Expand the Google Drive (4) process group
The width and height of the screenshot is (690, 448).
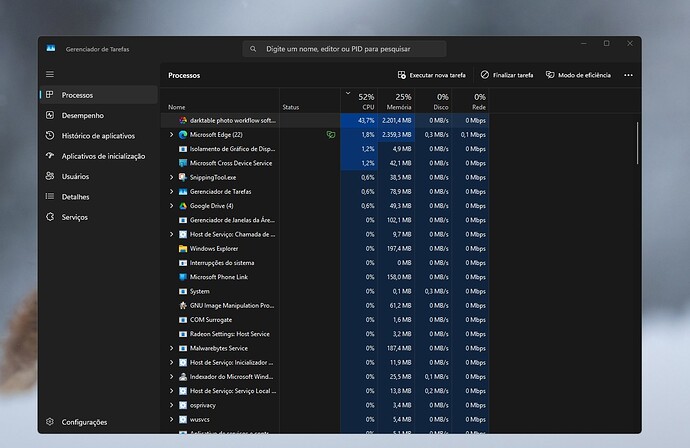point(171,205)
